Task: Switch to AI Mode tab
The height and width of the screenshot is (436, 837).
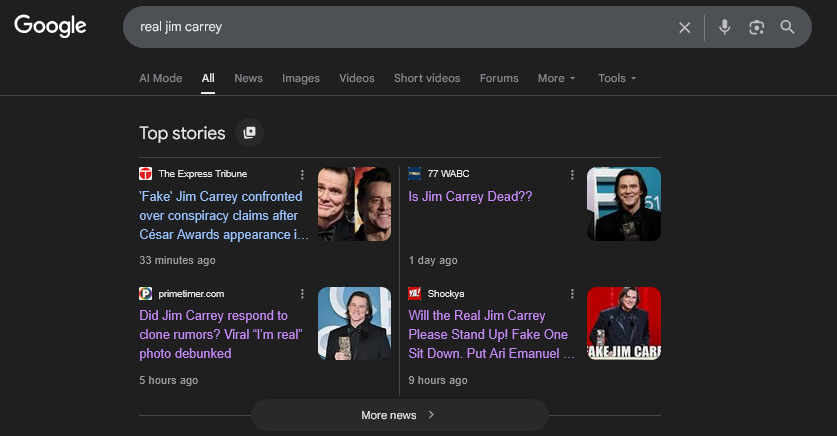Action: [160, 78]
